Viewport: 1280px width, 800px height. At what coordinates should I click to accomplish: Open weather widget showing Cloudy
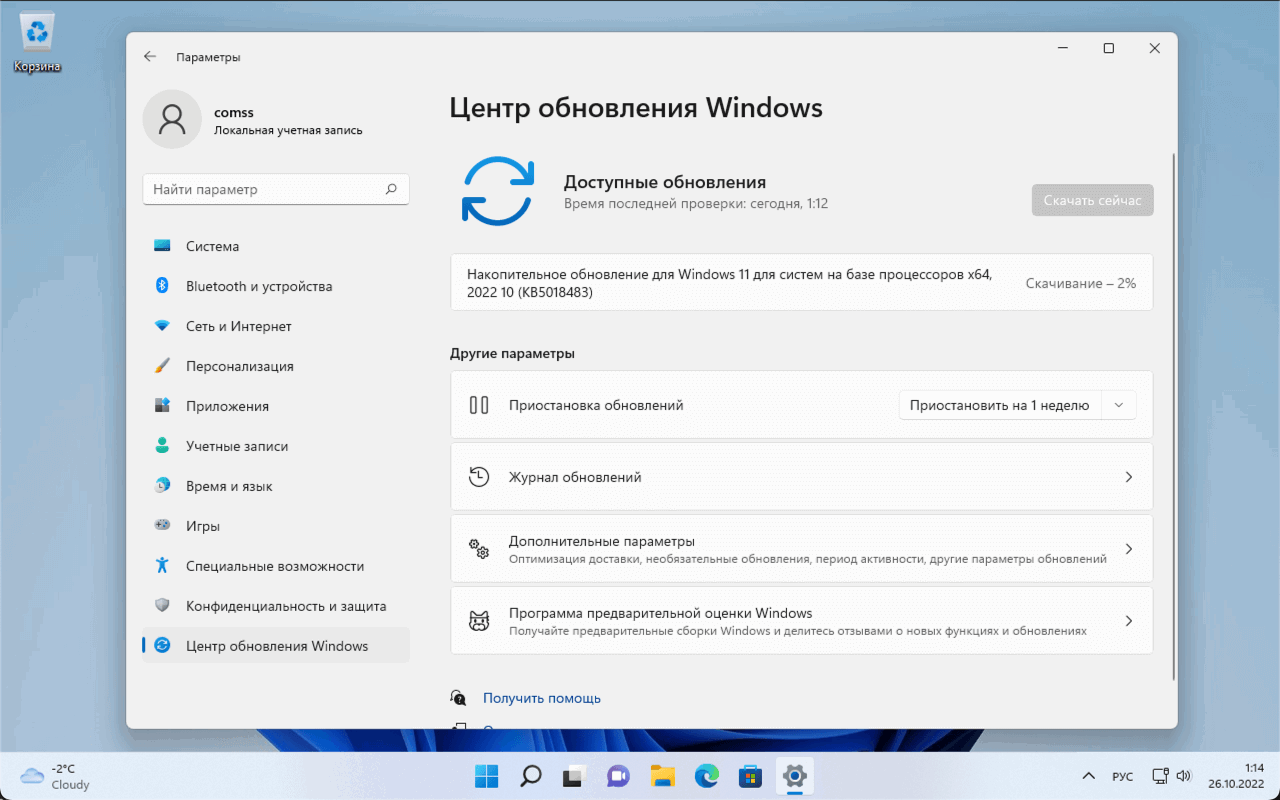(x=56, y=776)
